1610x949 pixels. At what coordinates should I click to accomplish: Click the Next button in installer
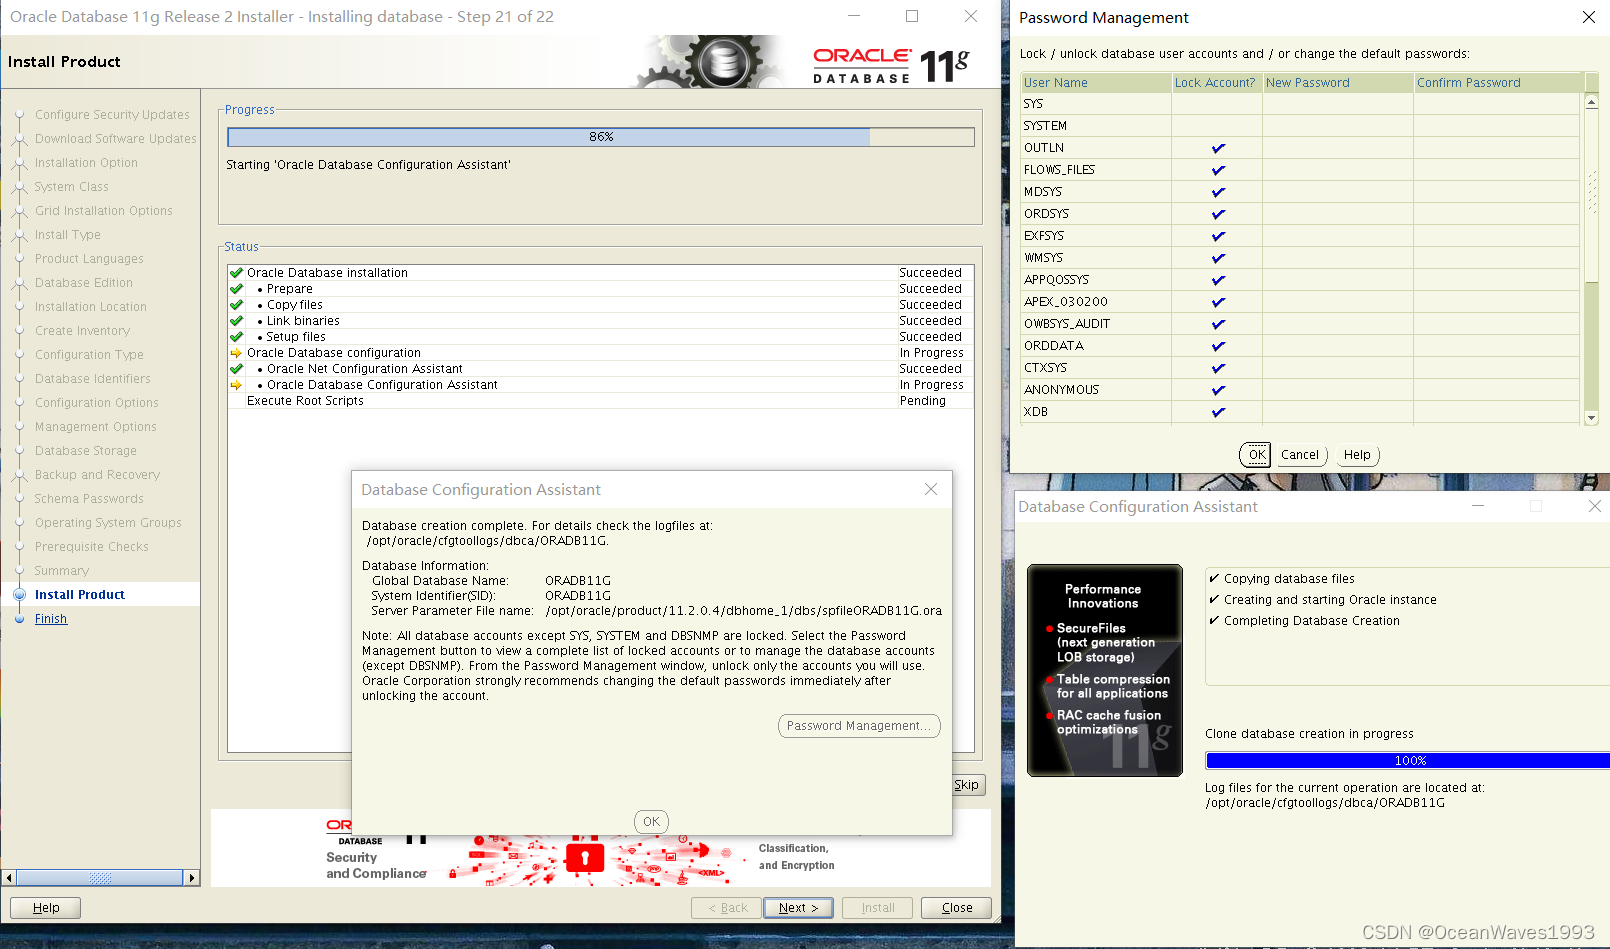tap(798, 908)
